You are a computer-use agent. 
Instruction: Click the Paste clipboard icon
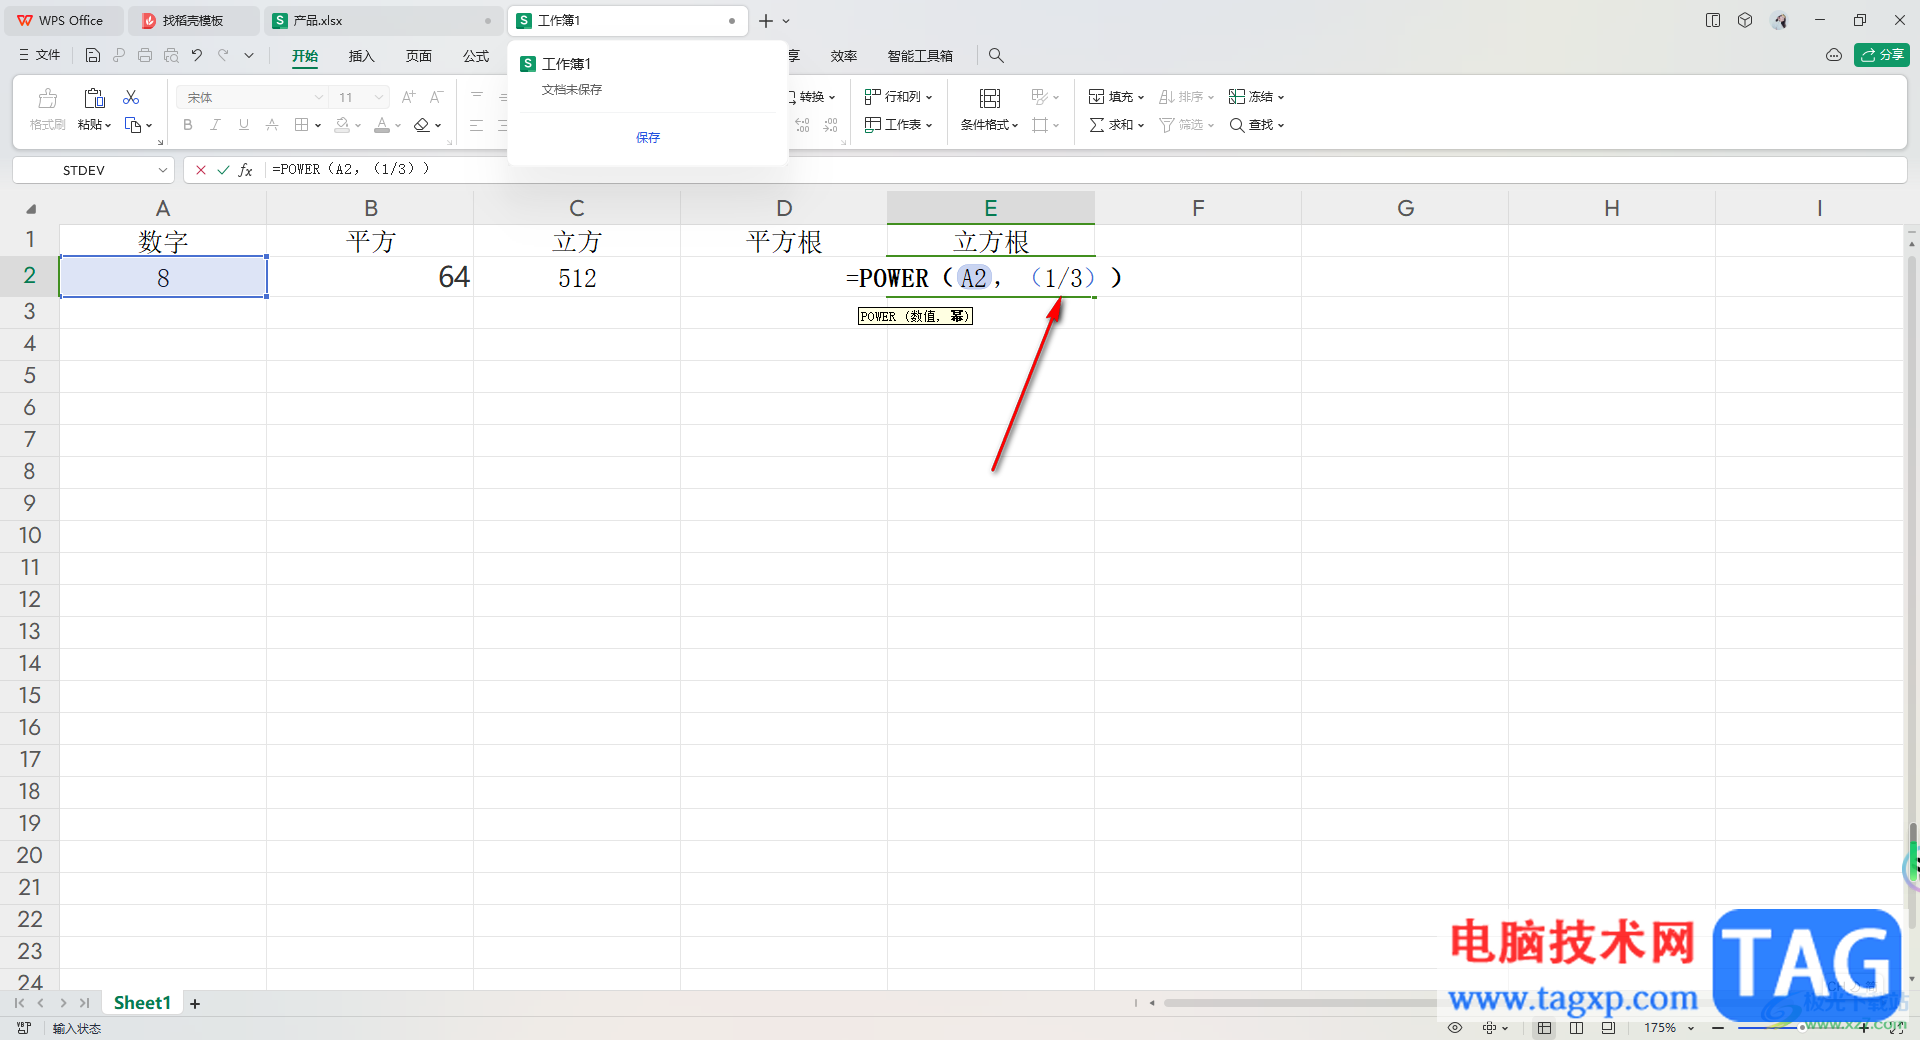94,97
